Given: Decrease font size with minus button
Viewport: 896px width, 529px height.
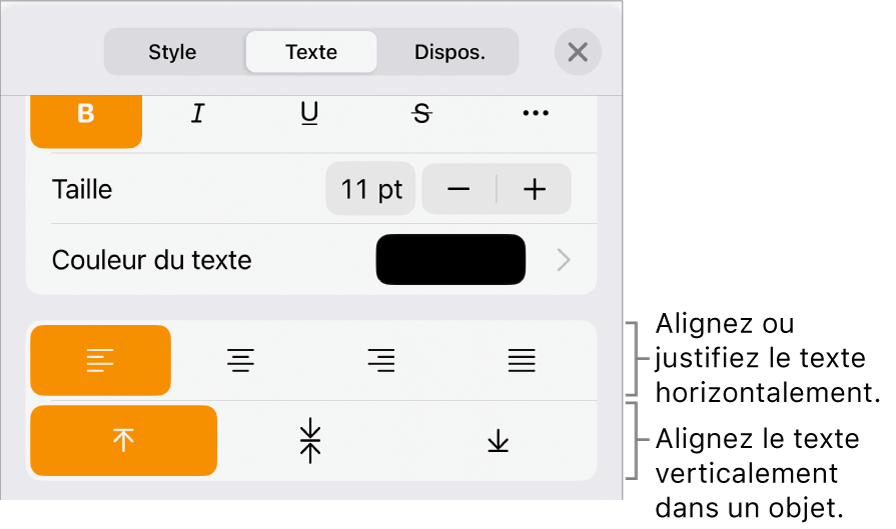Looking at the screenshot, I should click(459, 189).
